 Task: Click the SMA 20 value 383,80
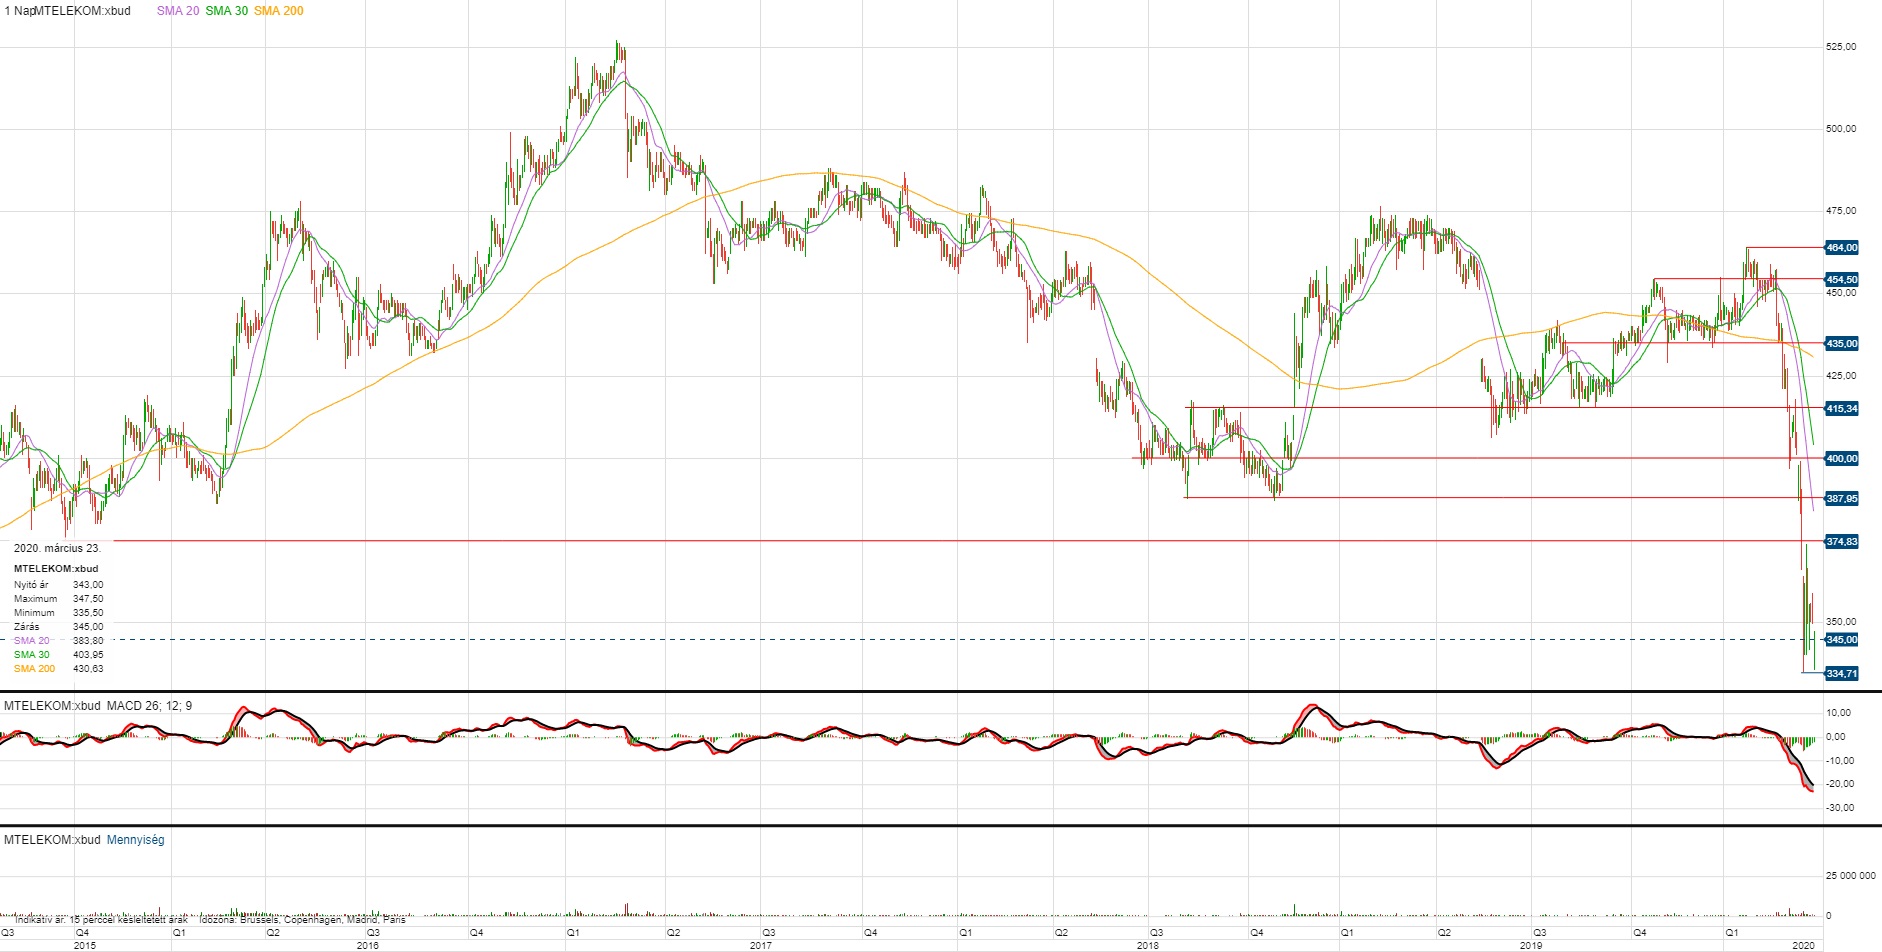(88, 641)
